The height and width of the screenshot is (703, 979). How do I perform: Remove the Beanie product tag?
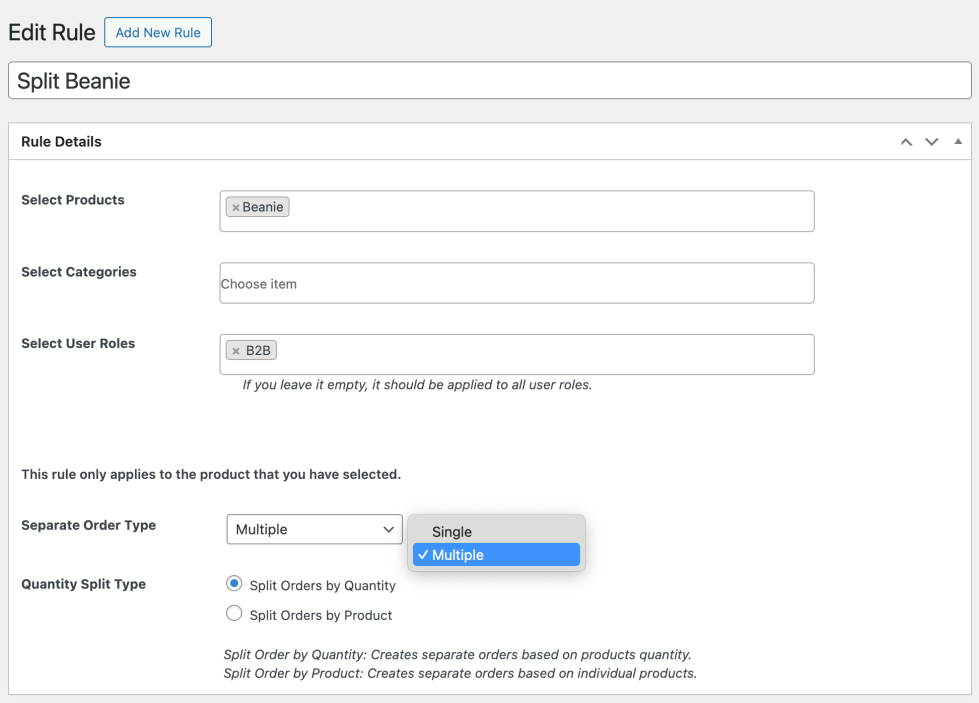pyautogui.click(x=236, y=208)
